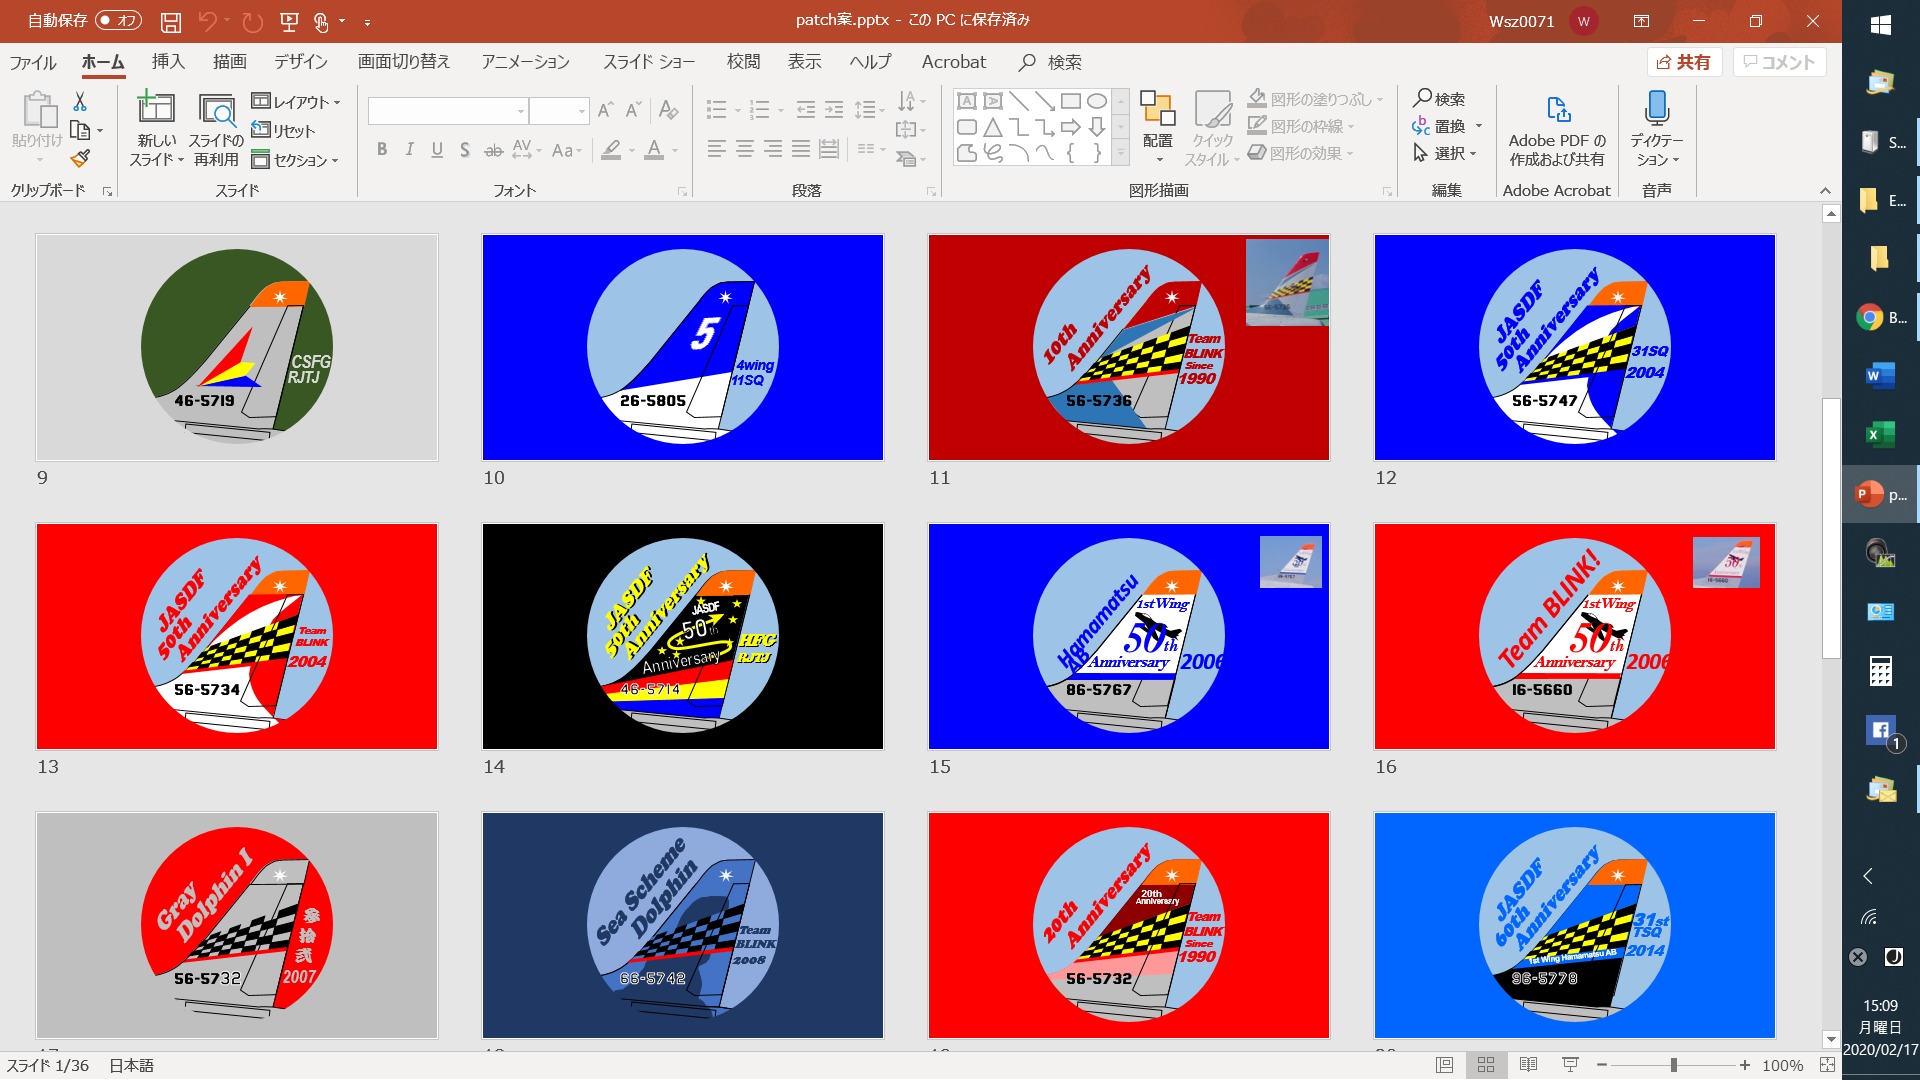Viewport: 1920px width, 1080px height.
Task: Click the Center align icon
Action: [745, 149]
